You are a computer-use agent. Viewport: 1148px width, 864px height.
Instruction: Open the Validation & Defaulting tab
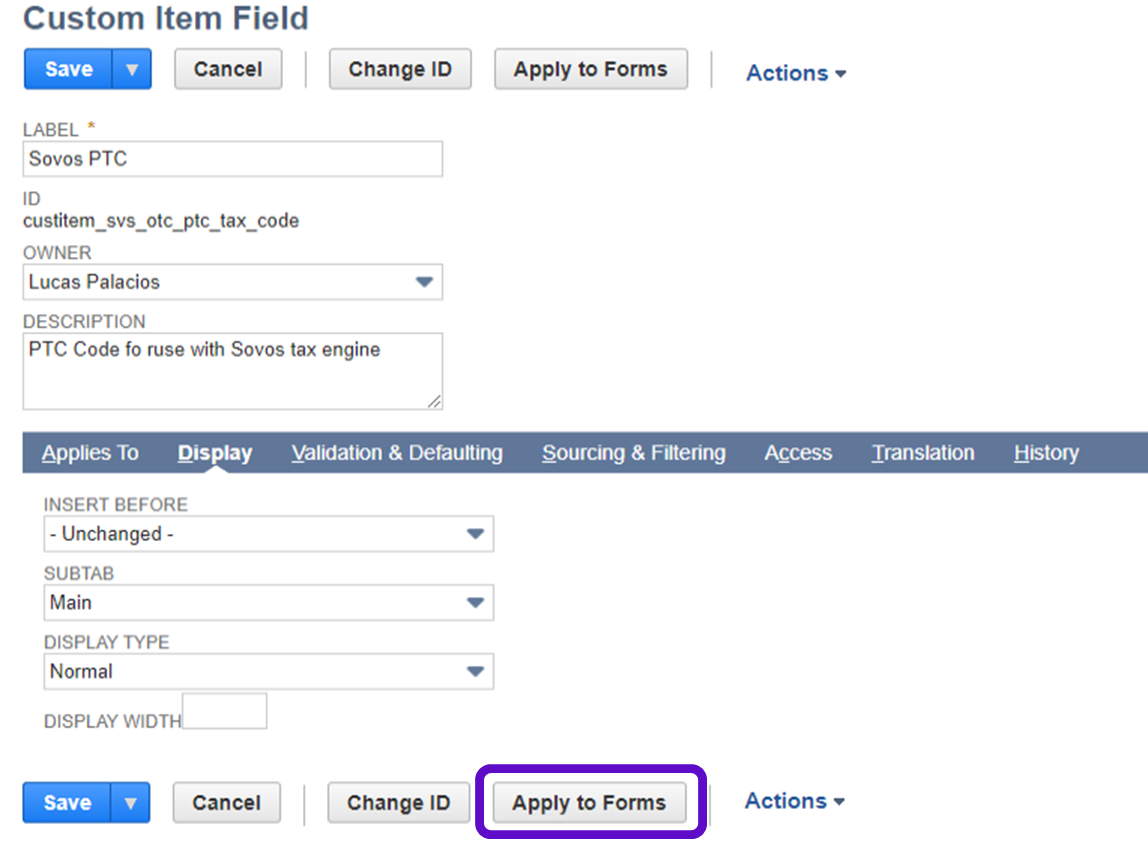point(397,453)
